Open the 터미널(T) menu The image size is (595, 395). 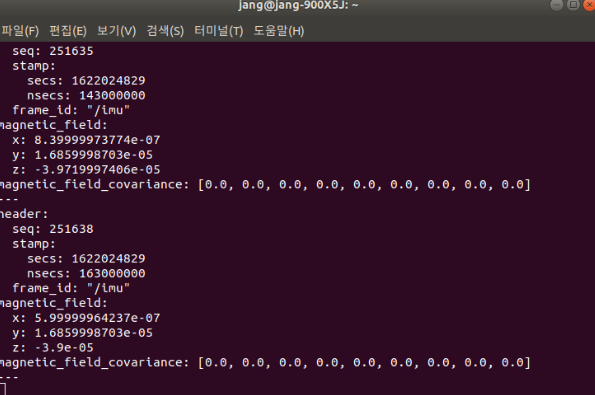click(x=219, y=31)
